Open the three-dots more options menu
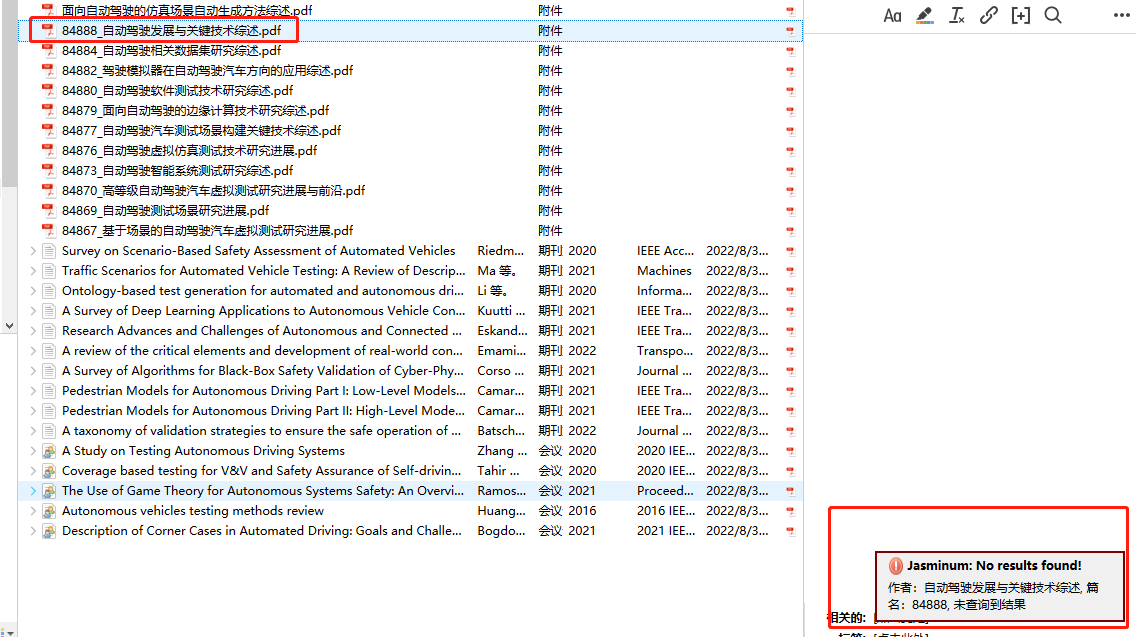This screenshot has height=637, width=1136. coord(1121,15)
